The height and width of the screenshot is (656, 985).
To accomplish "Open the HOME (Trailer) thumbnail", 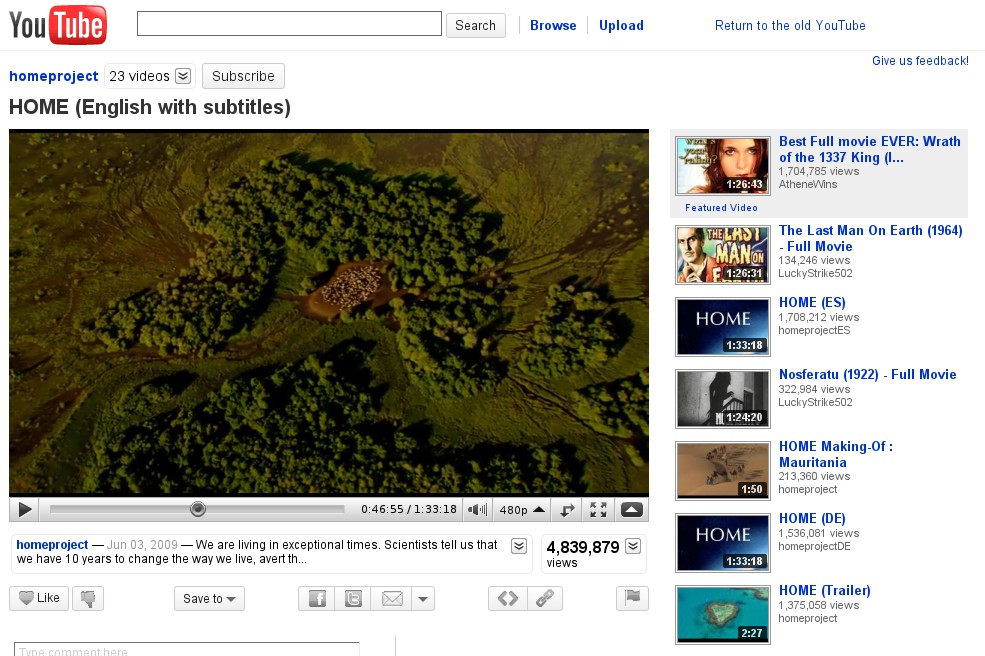I will tap(722, 615).
